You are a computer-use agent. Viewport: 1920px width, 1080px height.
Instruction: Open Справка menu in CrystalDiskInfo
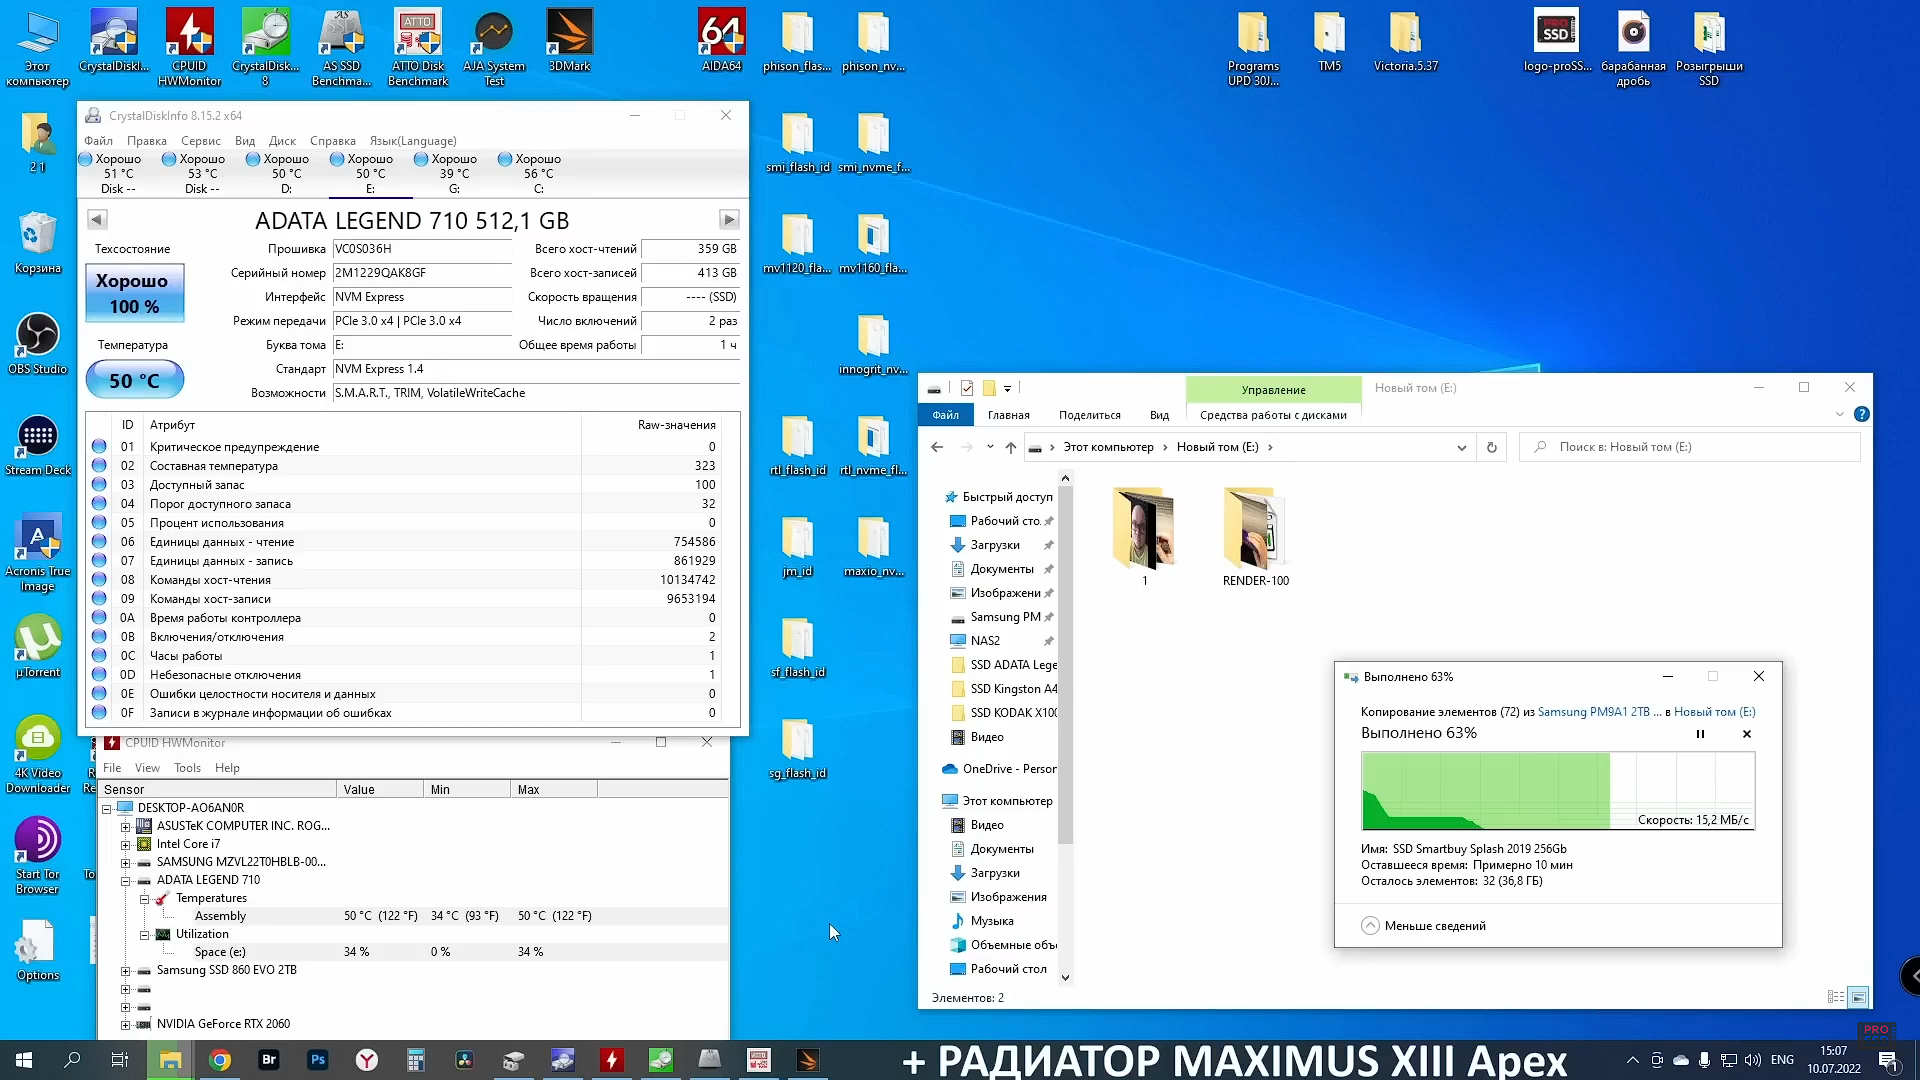click(x=333, y=141)
